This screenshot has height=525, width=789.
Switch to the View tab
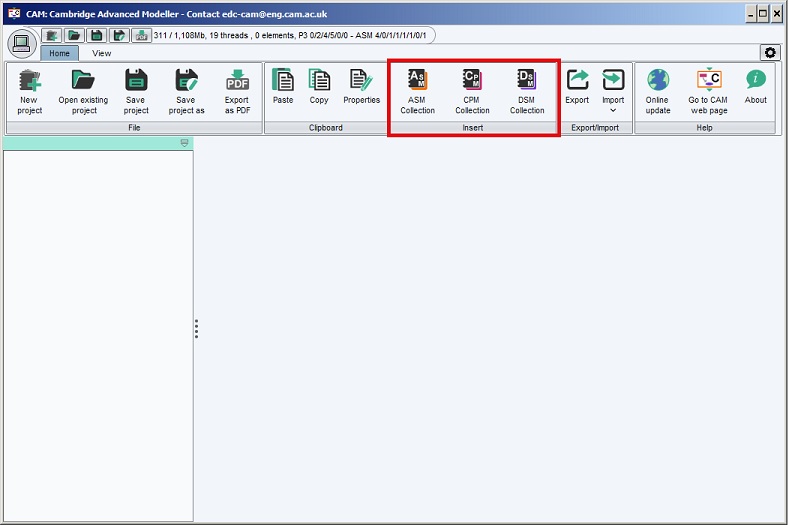pyautogui.click(x=102, y=53)
